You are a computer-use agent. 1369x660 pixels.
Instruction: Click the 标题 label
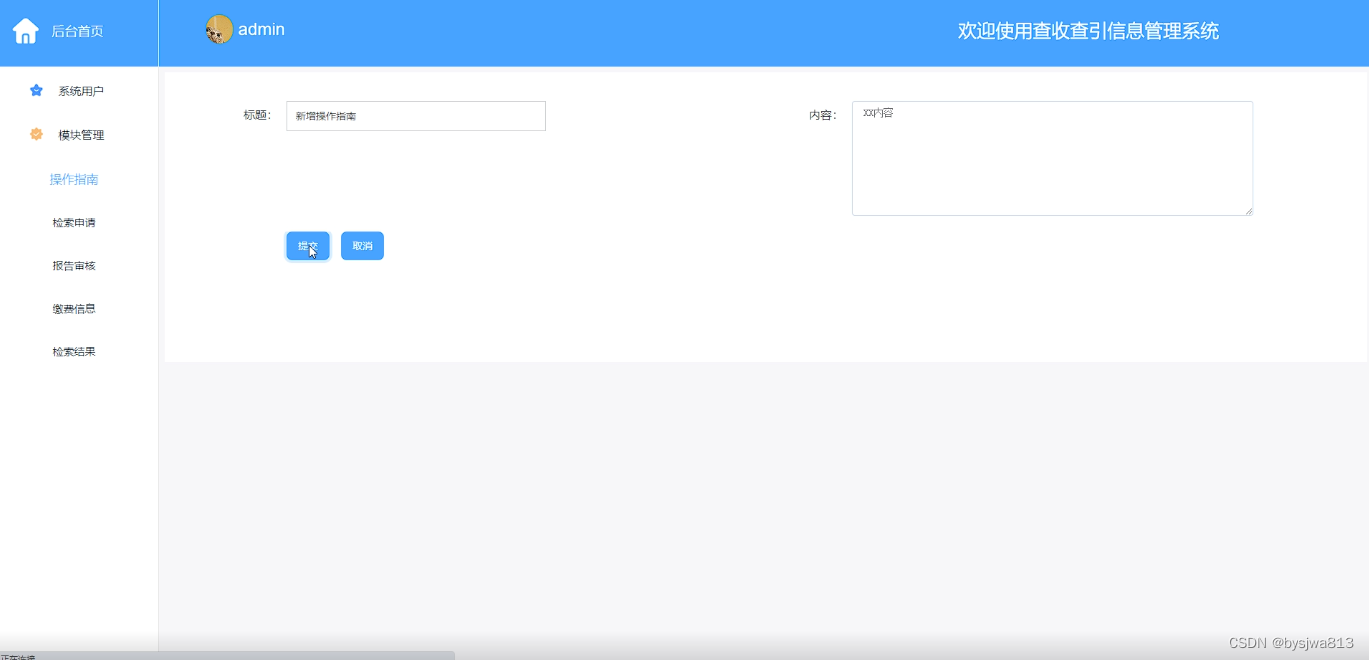[257, 115]
